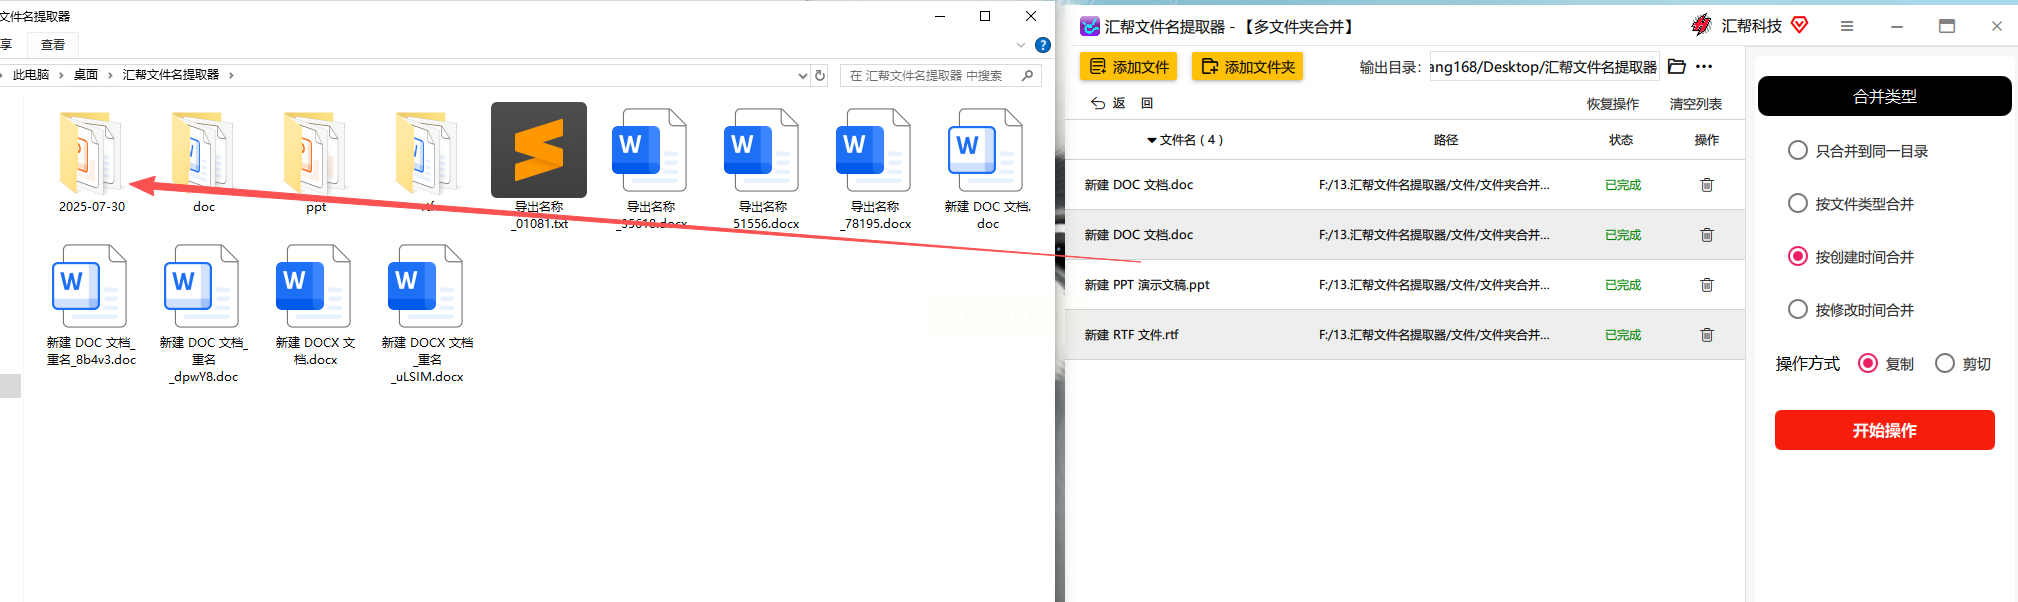Open output directory folder icon
This screenshot has width=2018, height=602.
[1677, 67]
